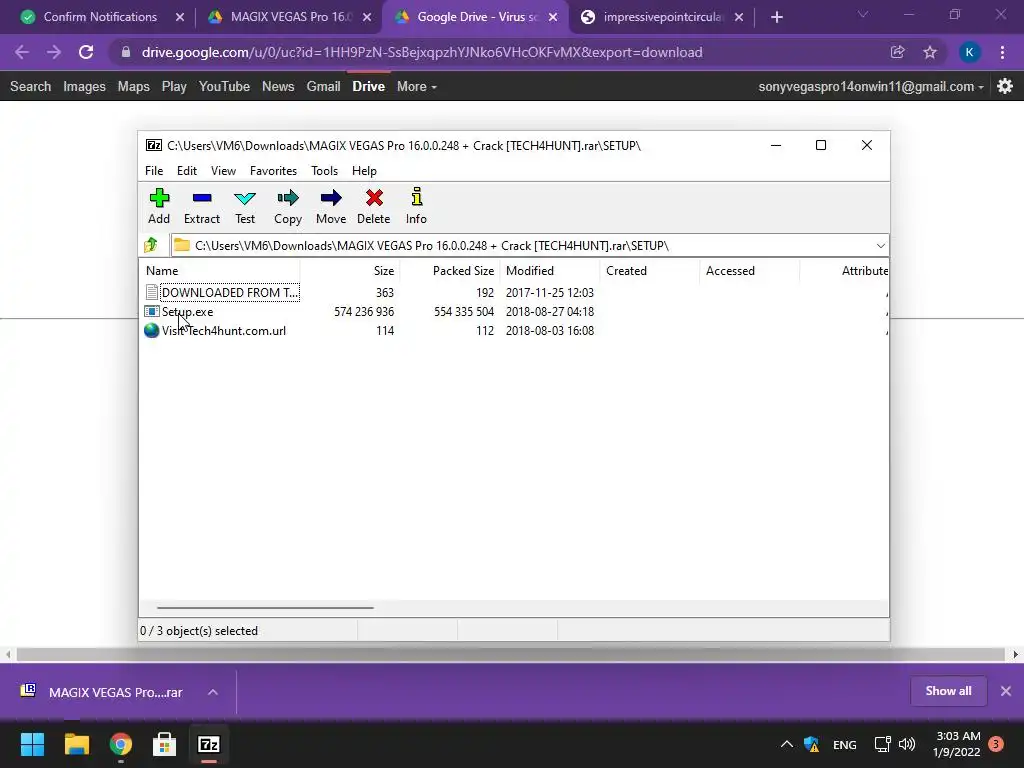Sort files by the Created column
Screen dimensions: 1024x768
(650, 270)
